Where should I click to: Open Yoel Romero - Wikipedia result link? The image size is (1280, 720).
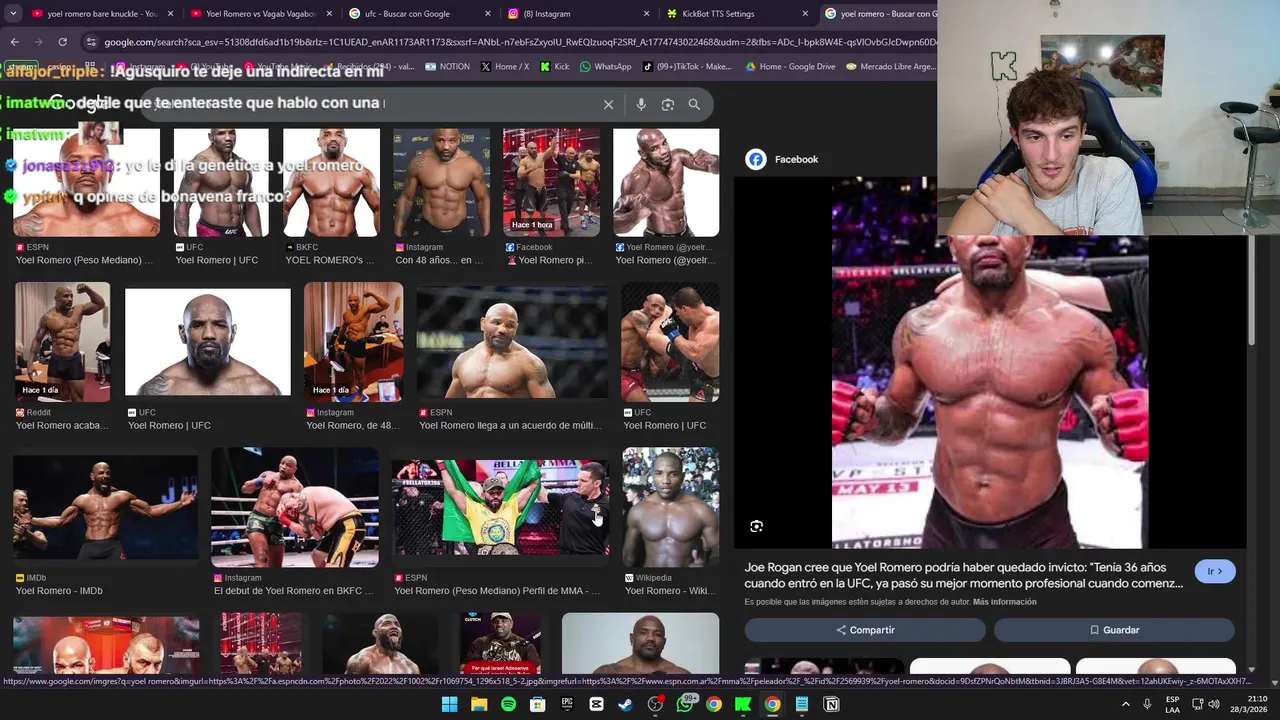pos(670,591)
